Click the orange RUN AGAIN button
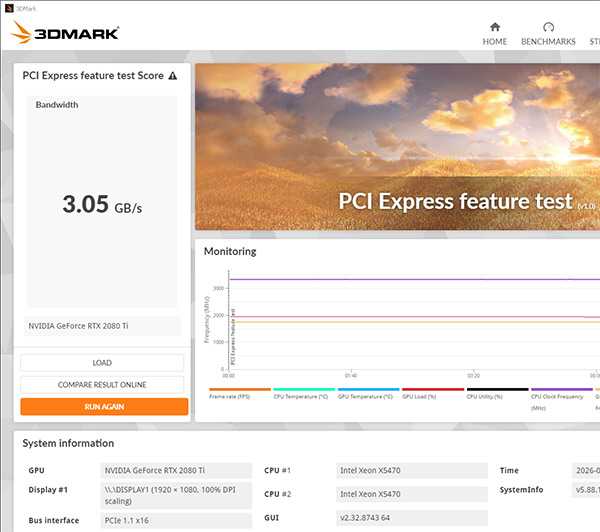 [104, 406]
